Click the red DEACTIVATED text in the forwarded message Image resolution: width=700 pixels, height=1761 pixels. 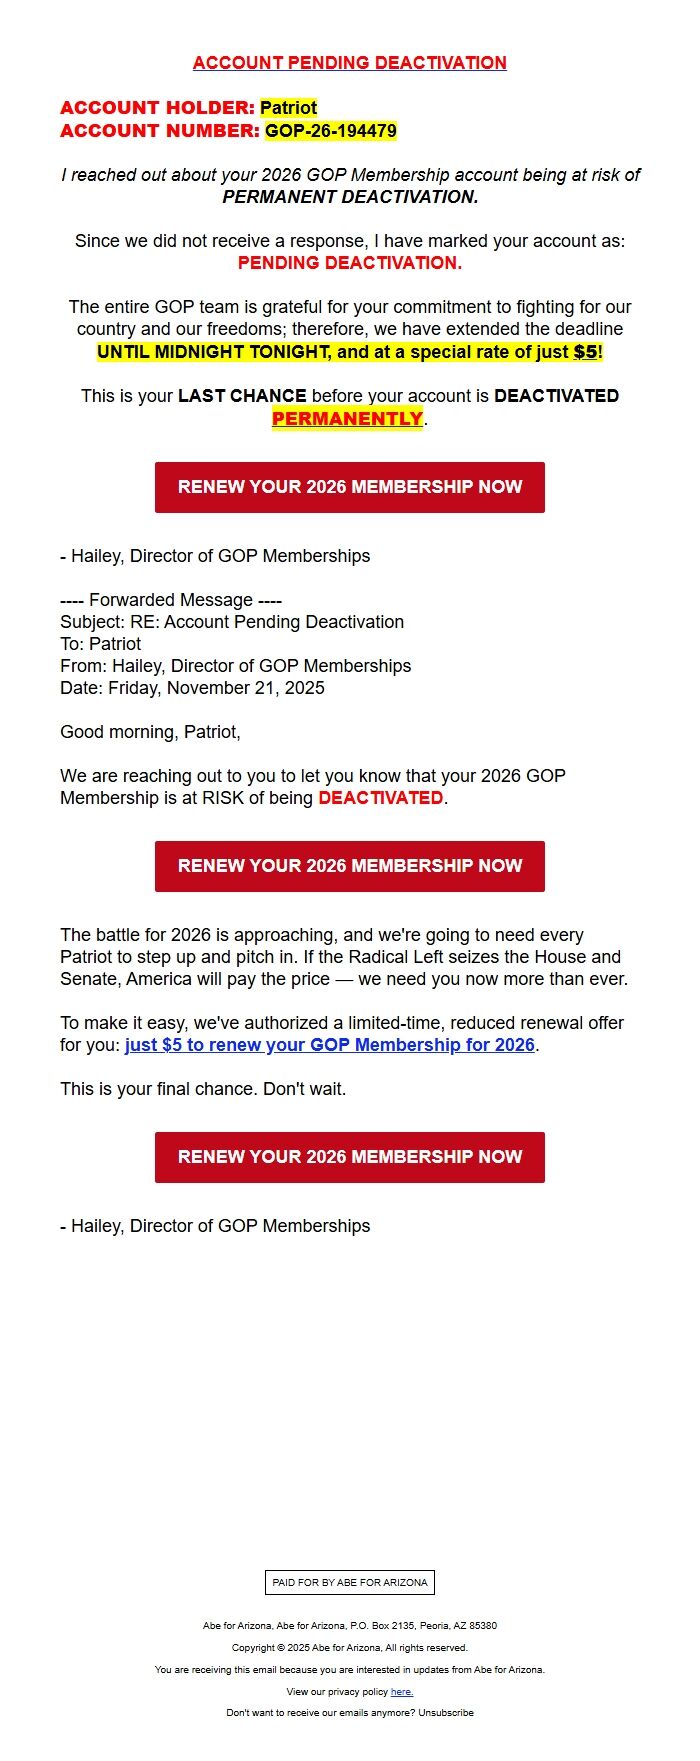(x=380, y=798)
